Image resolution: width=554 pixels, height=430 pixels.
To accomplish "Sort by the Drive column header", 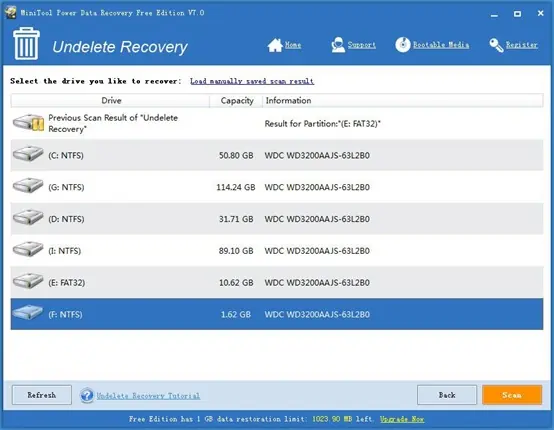I will [x=111, y=101].
